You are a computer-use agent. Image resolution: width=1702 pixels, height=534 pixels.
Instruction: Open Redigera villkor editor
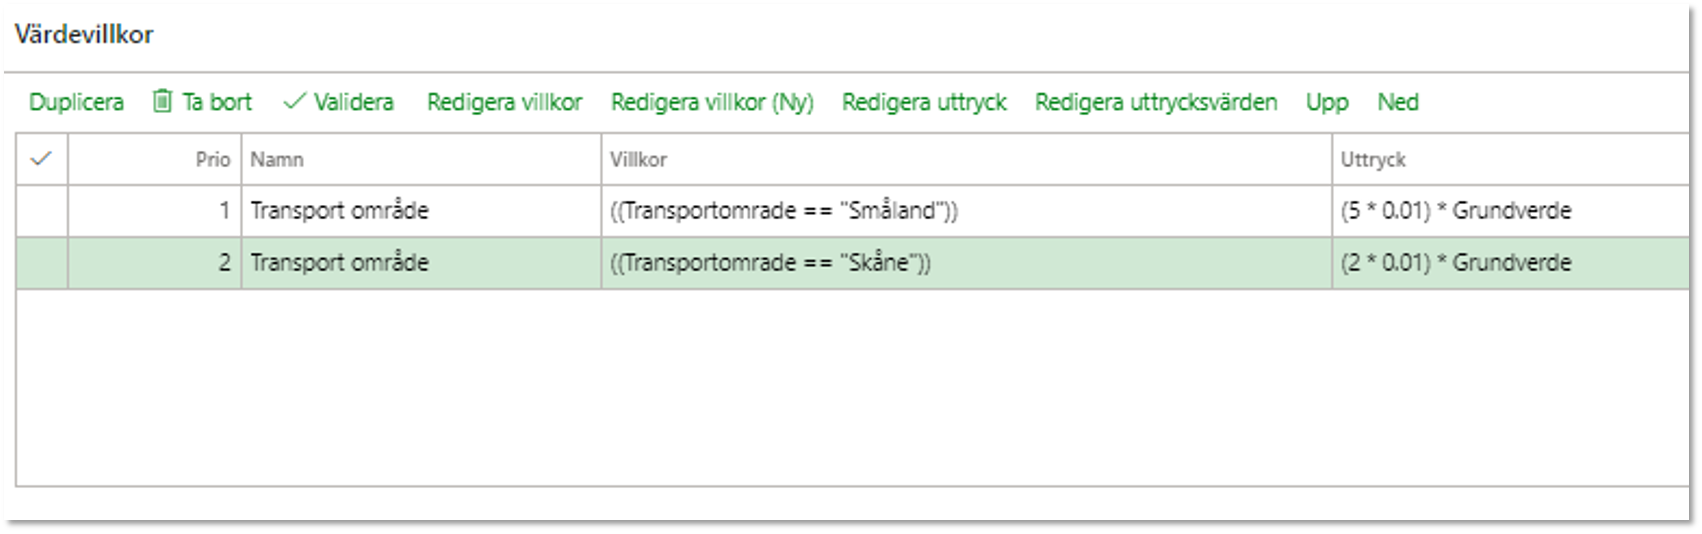click(x=504, y=102)
